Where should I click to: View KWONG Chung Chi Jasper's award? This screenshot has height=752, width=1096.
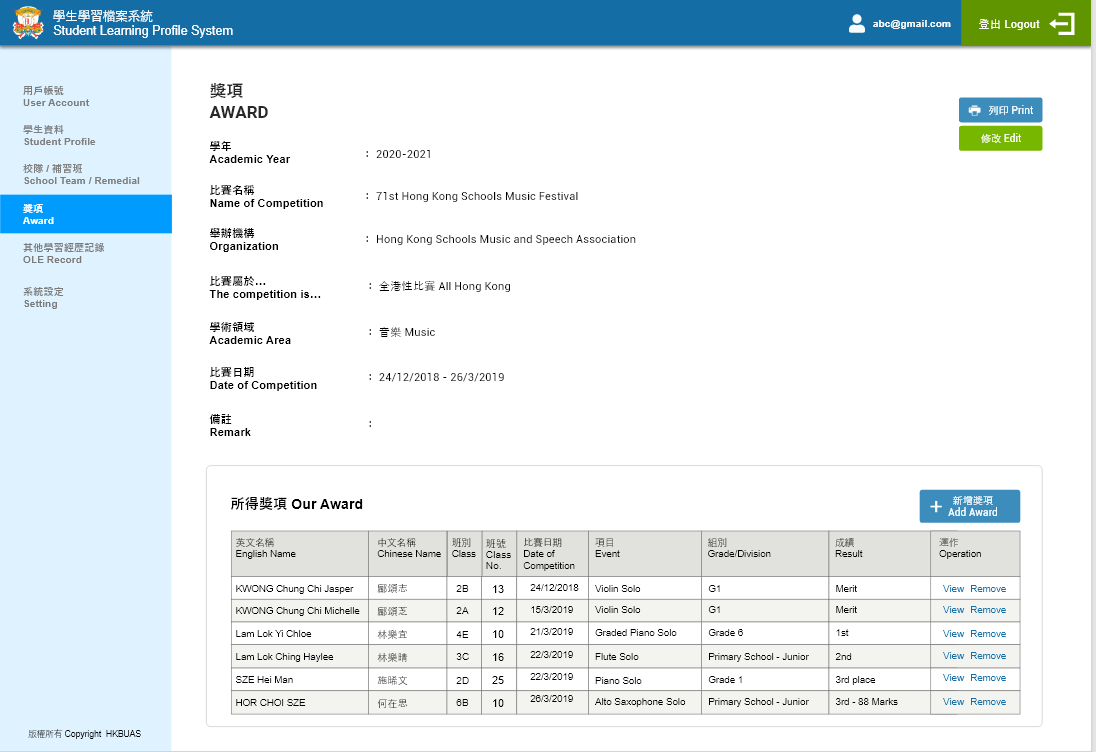(953, 589)
